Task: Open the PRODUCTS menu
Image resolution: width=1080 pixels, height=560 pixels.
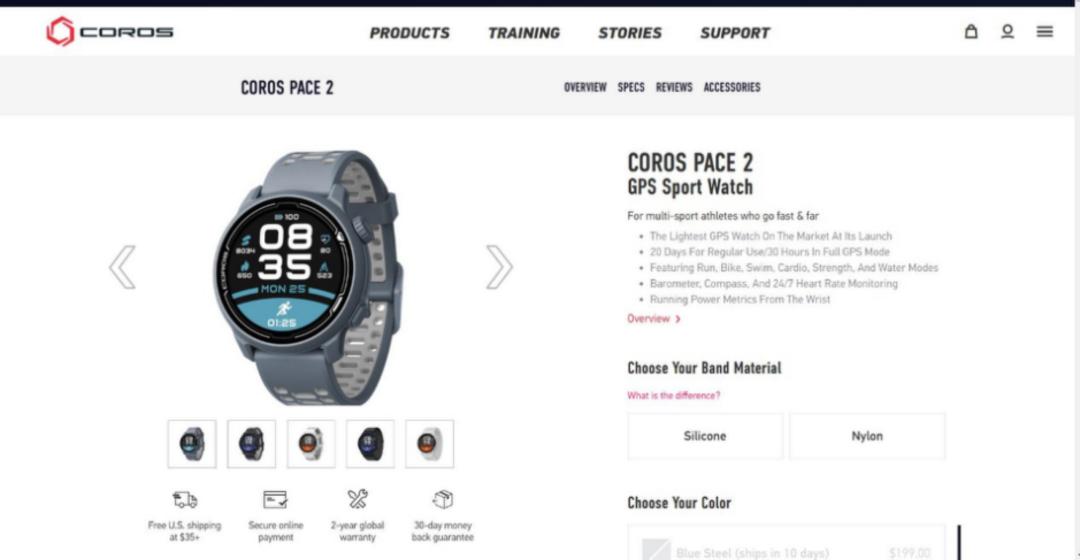Action: [409, 32]
